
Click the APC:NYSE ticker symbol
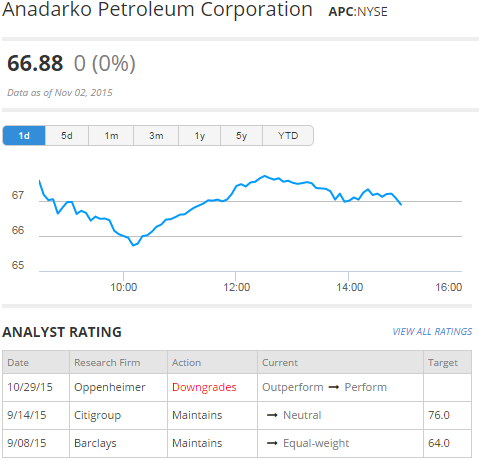click(x=358, y=12)
